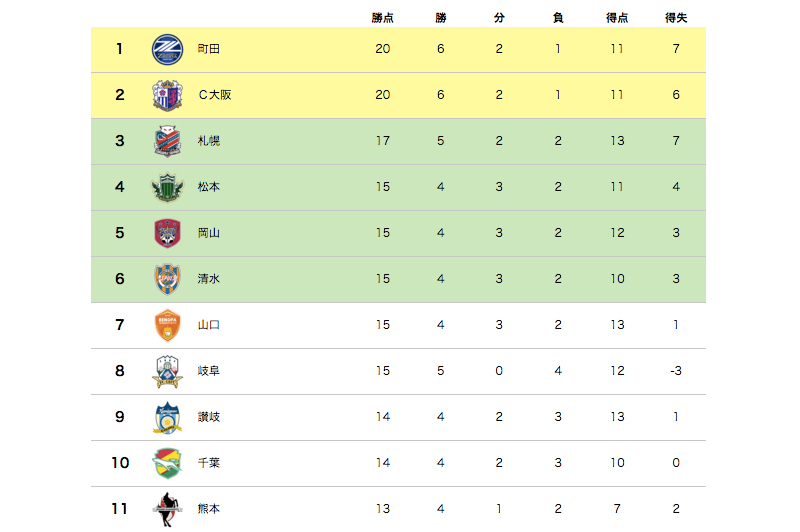Click the Matsumoto green crest icon

pyautogui.click(x=167, y=187)
